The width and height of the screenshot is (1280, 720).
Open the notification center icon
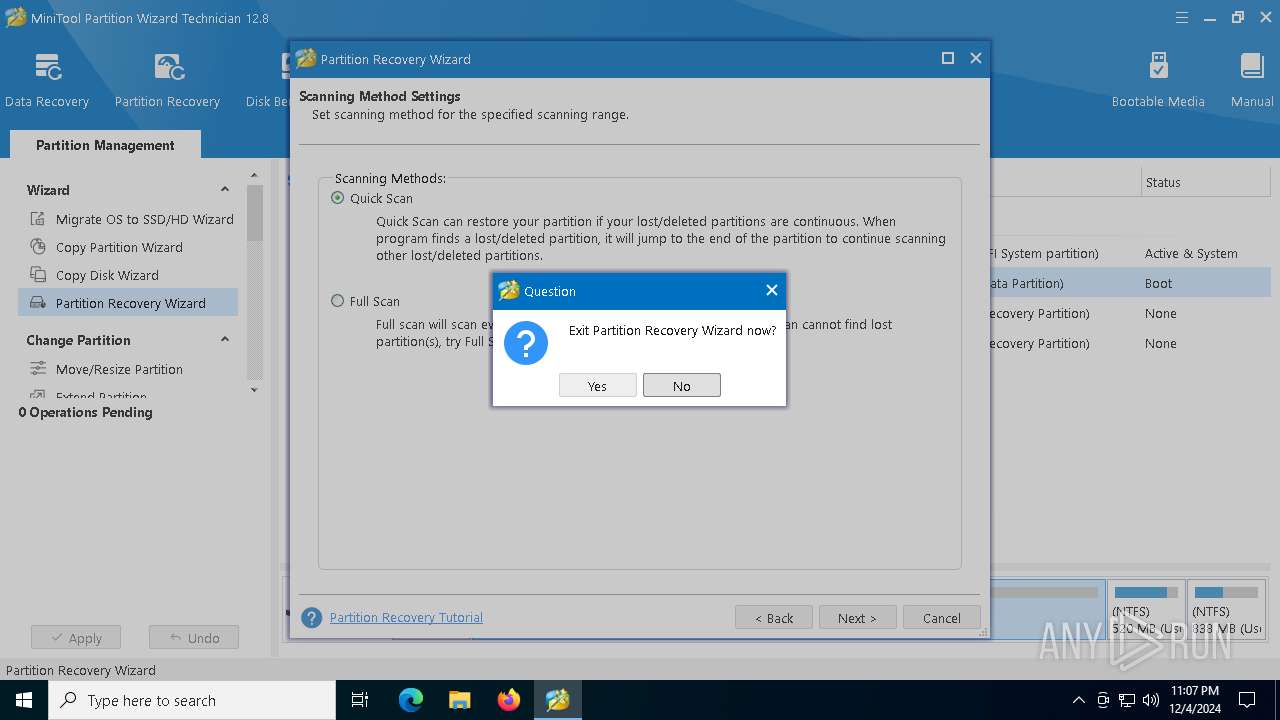coord(1247,700)
